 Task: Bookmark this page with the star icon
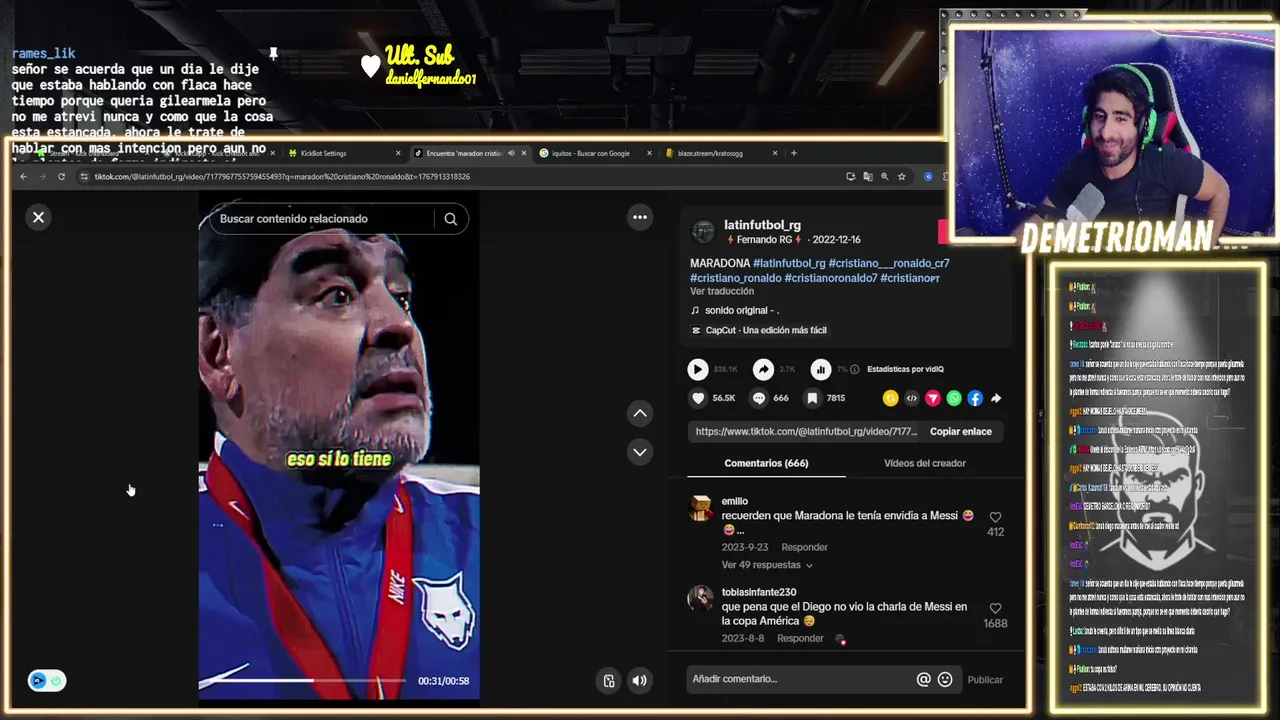(x=901, y=177)
